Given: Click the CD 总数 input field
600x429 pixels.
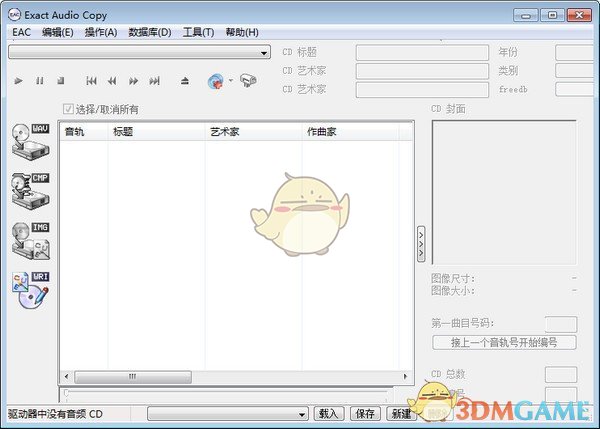Looking at the screenshot, I should 561,375.
